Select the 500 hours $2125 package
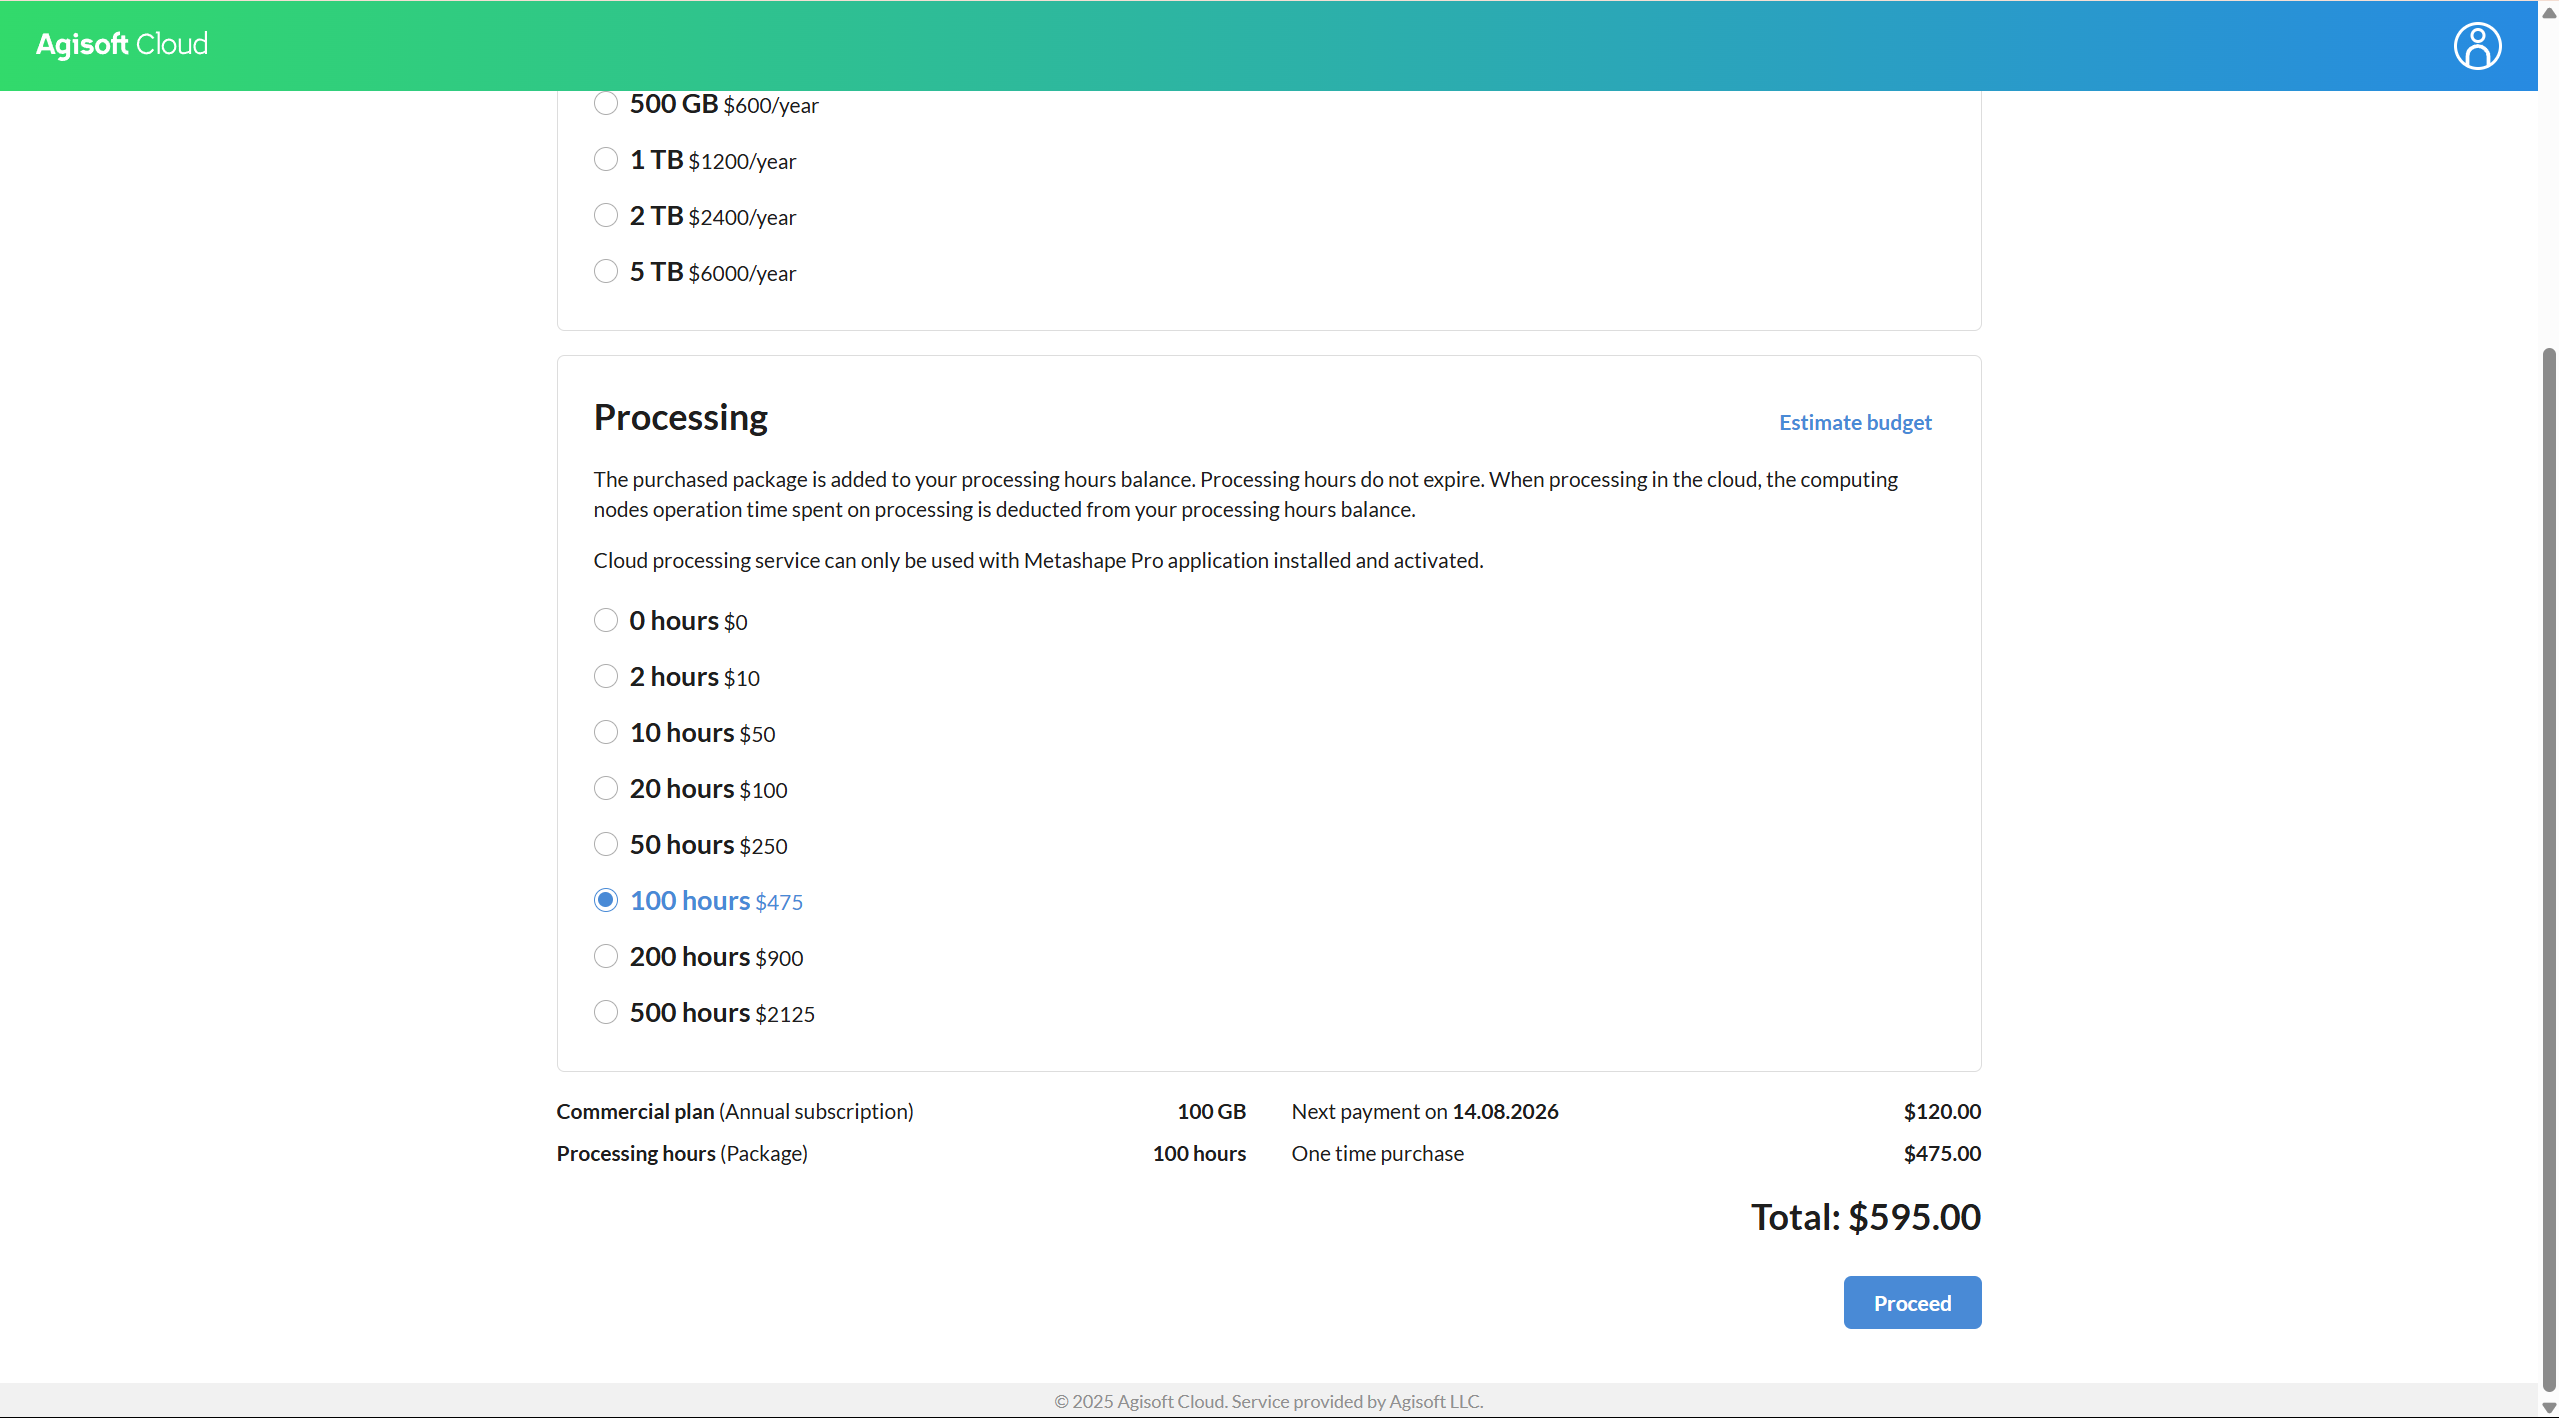Image resolution: width=2559 pixels, height=1418 pixels. click(605, 1012)
